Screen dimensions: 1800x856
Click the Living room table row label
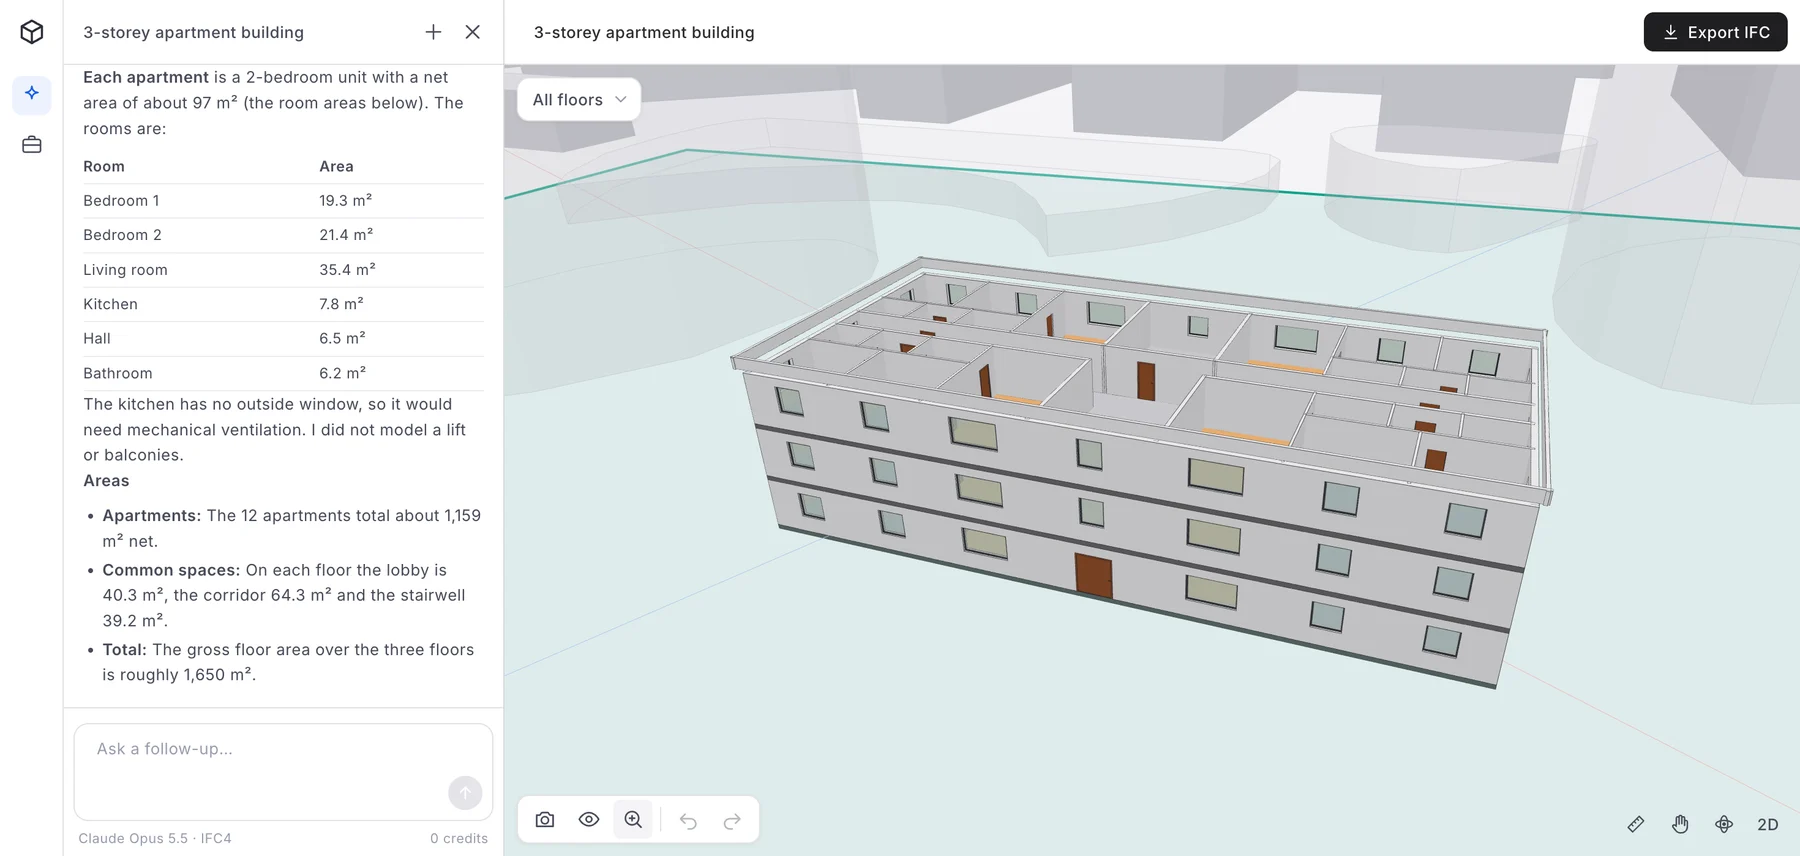[125, 270]
